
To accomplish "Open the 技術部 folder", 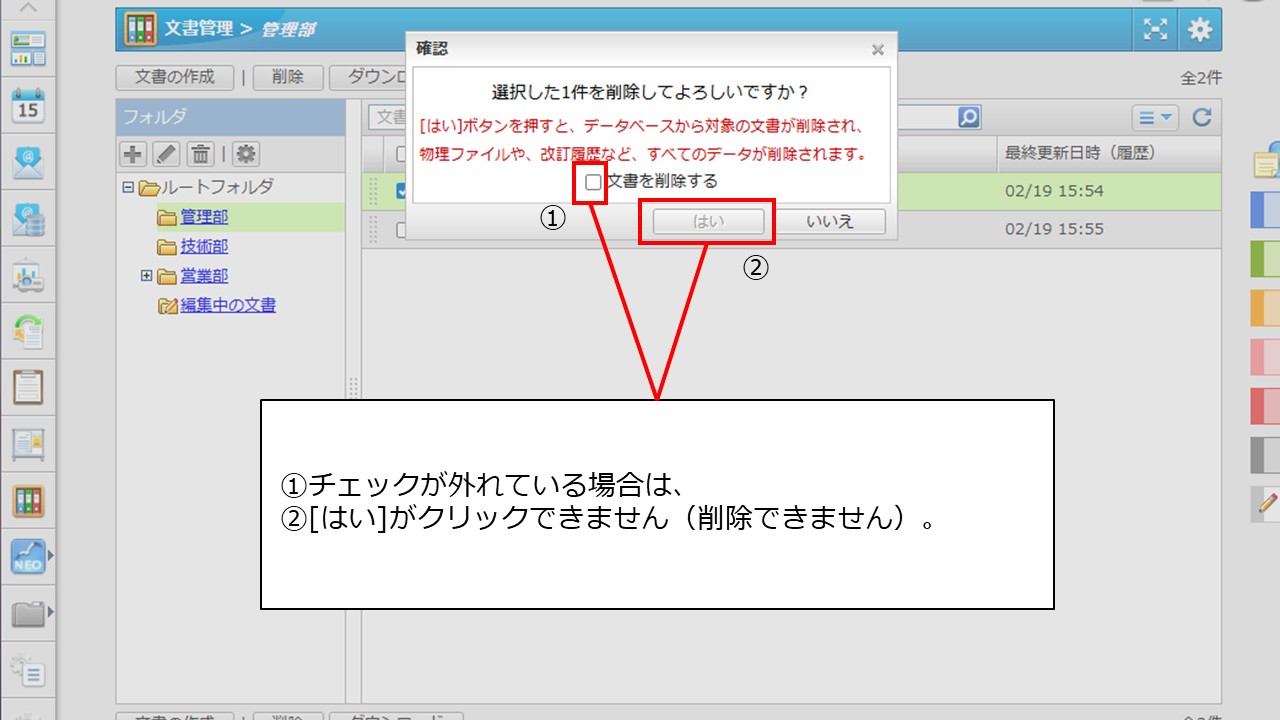I will point(204,247).
